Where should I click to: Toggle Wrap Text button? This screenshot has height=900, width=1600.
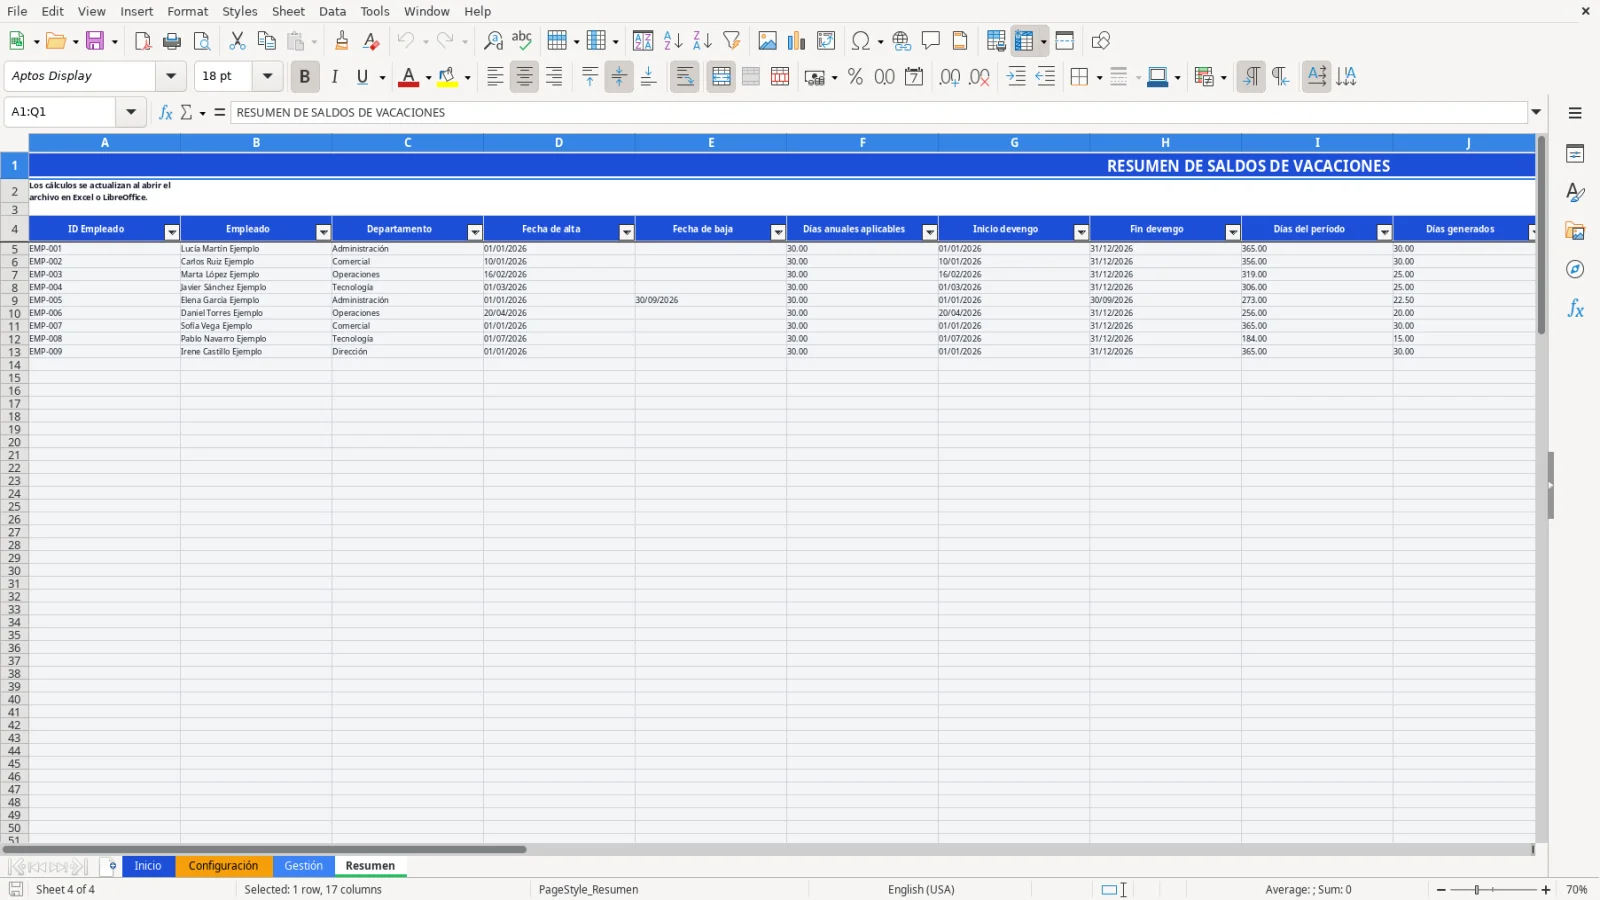click(685, 77)
